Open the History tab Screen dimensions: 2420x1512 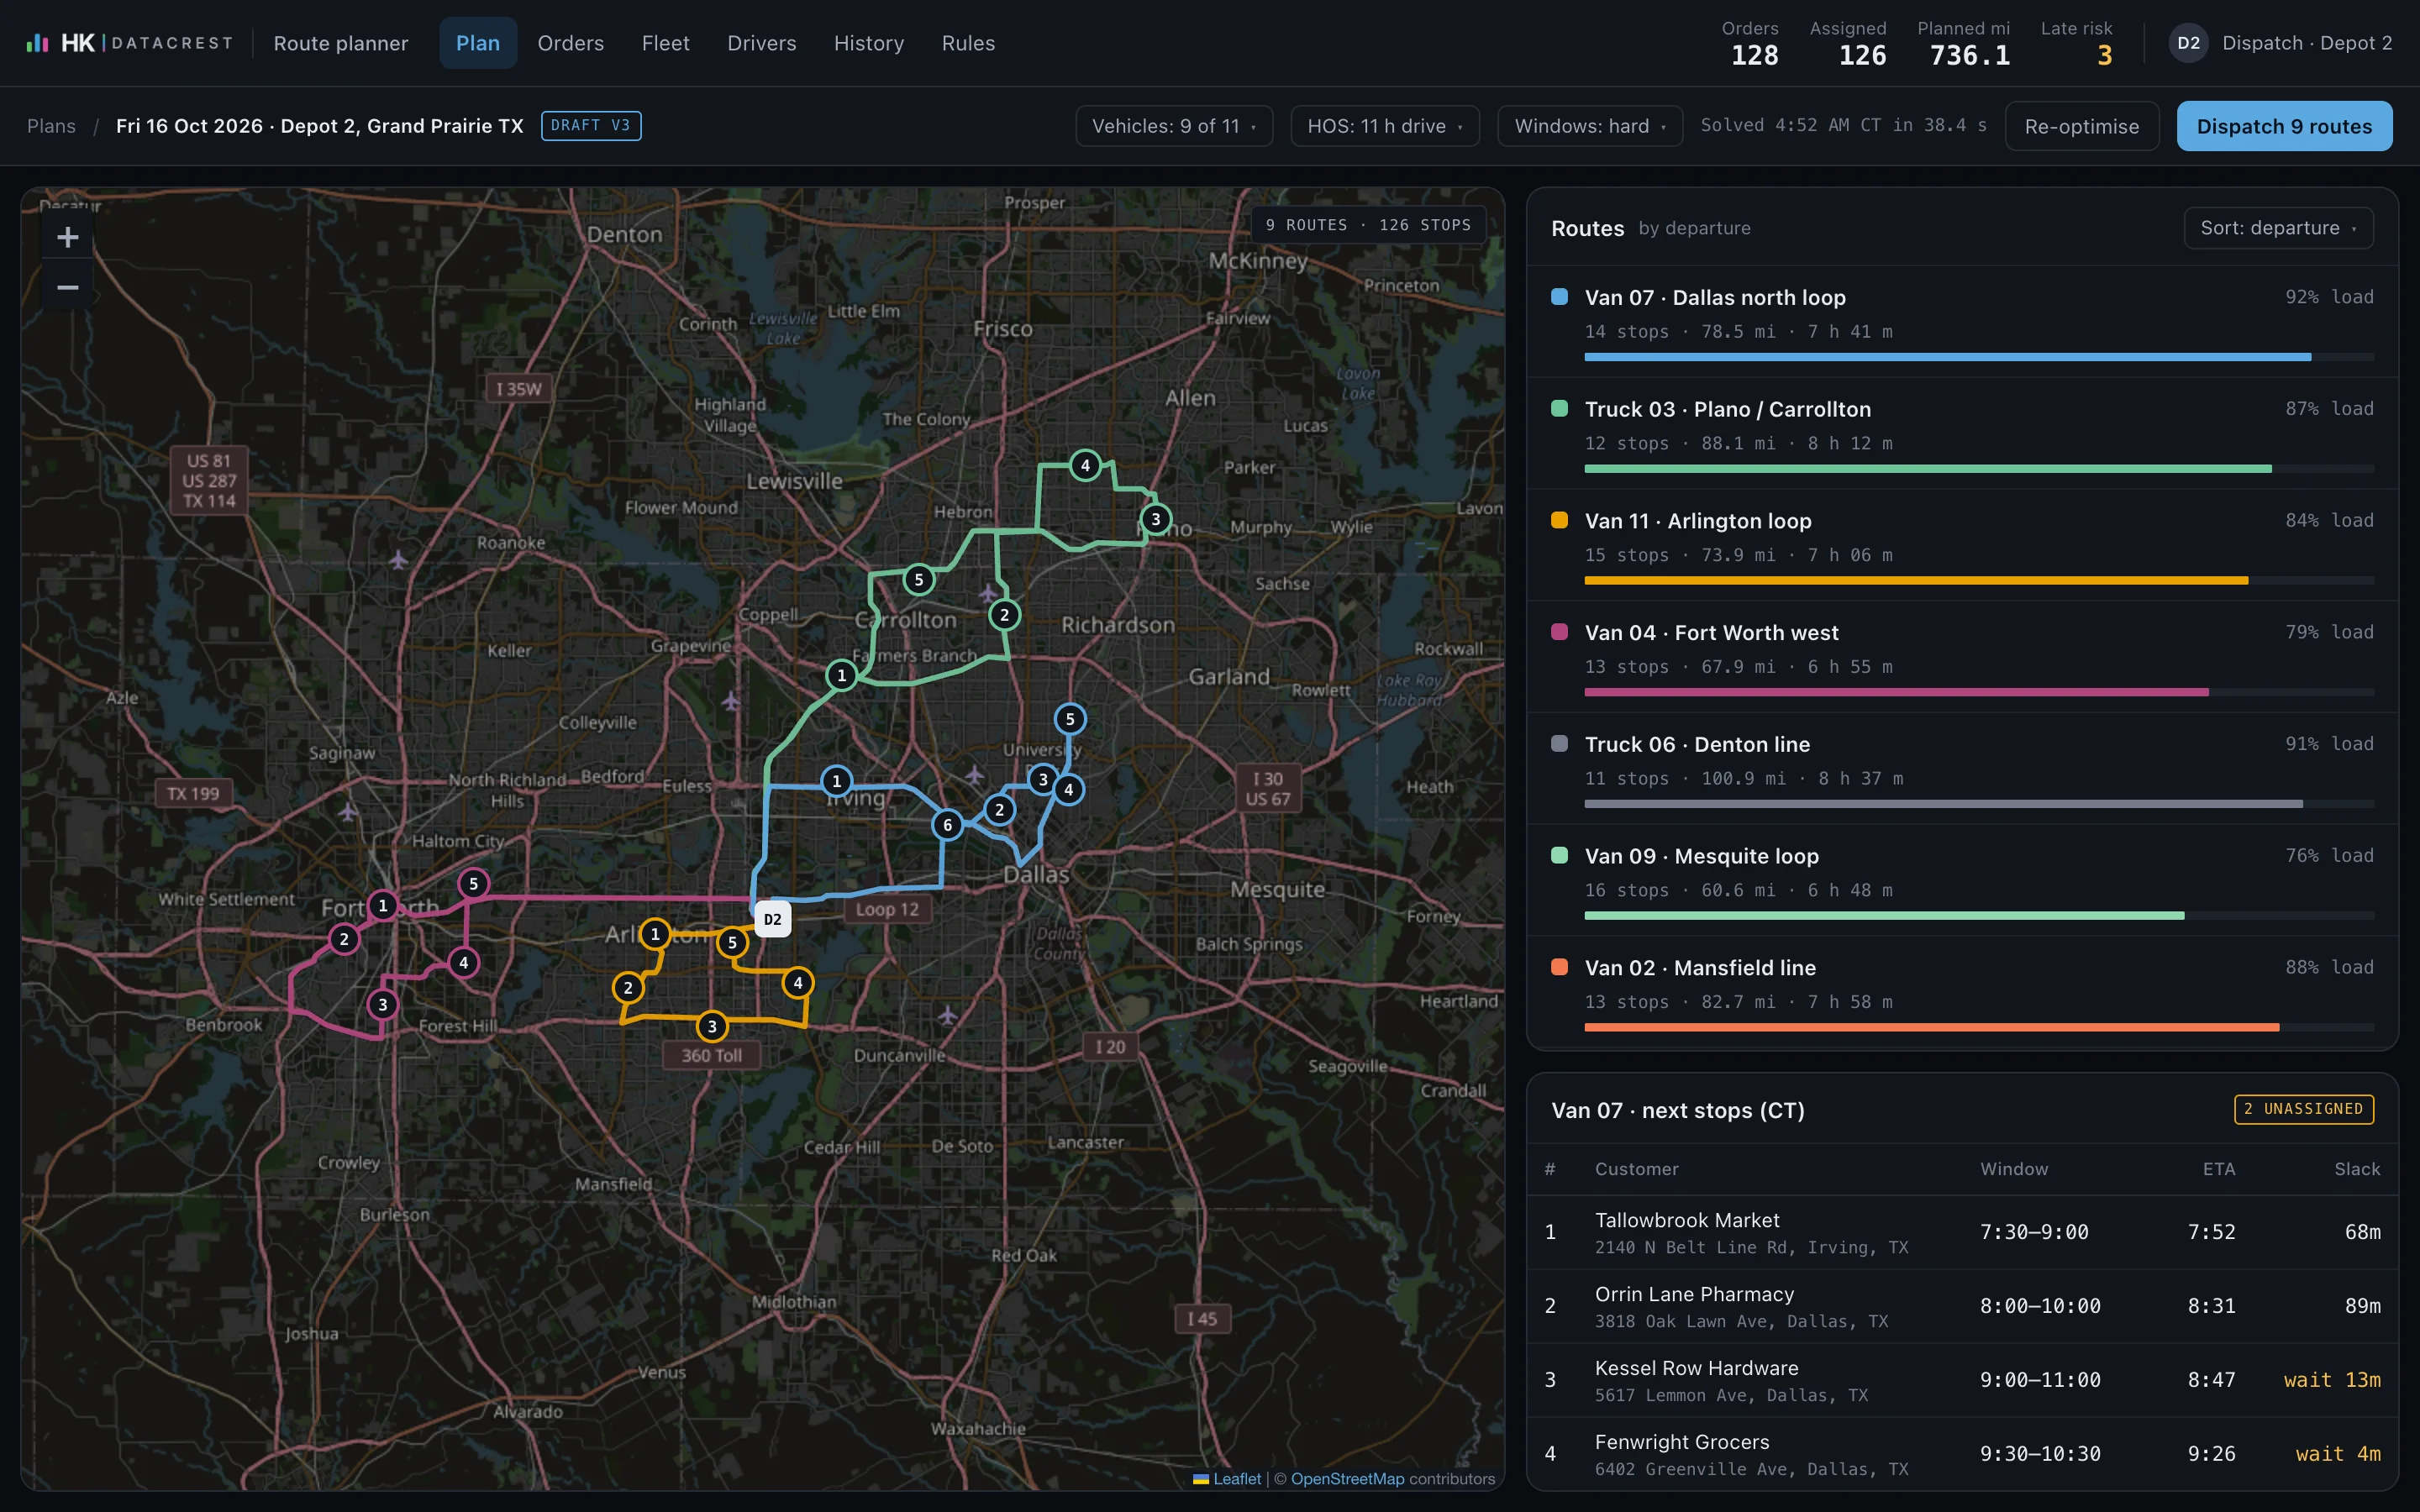pyautogui.click(x=869, y=43)
